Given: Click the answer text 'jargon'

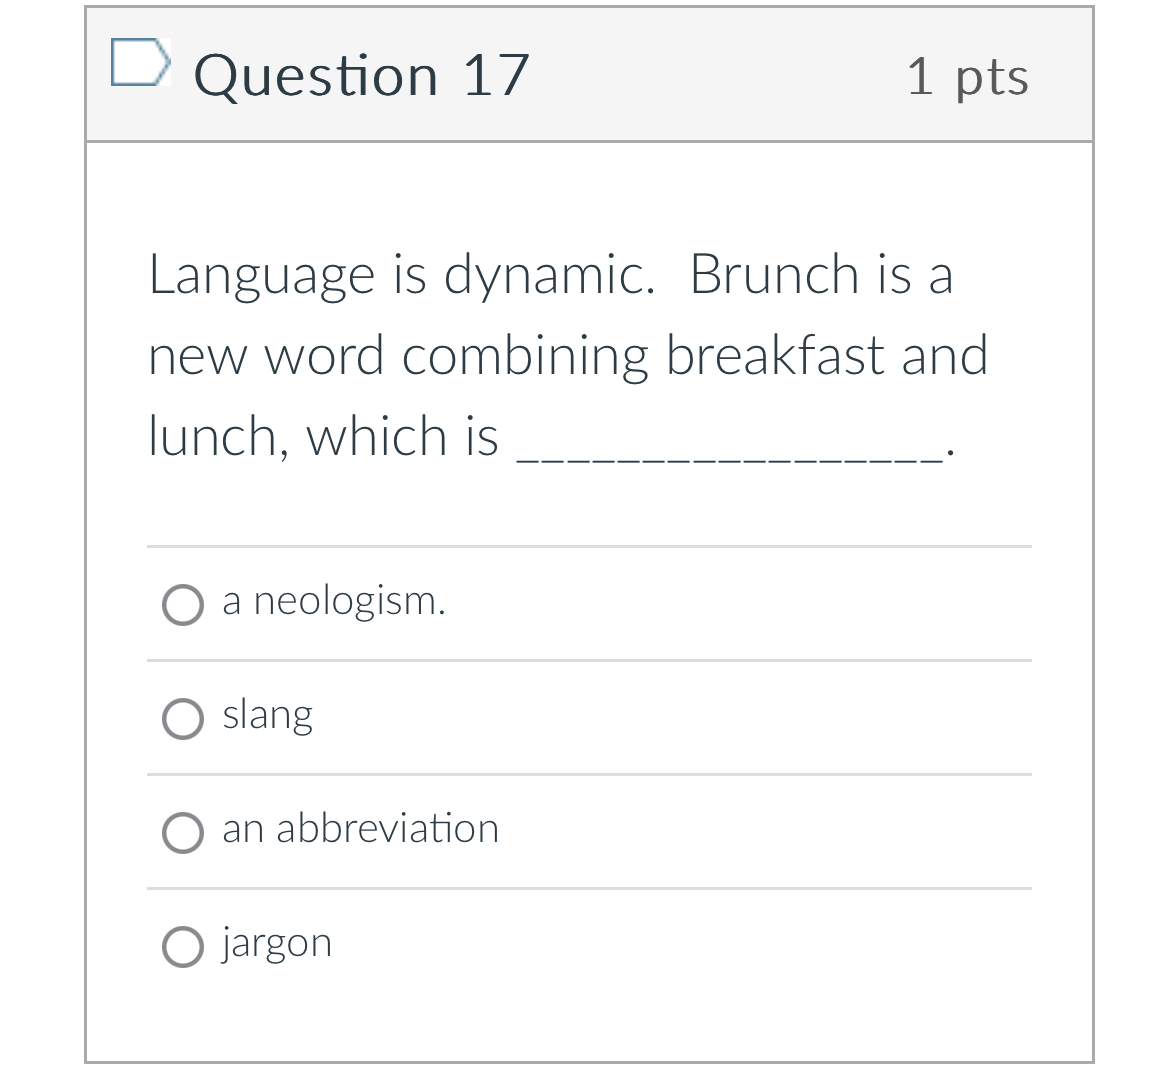Looking at the screenshot, I should pos(278,942).
